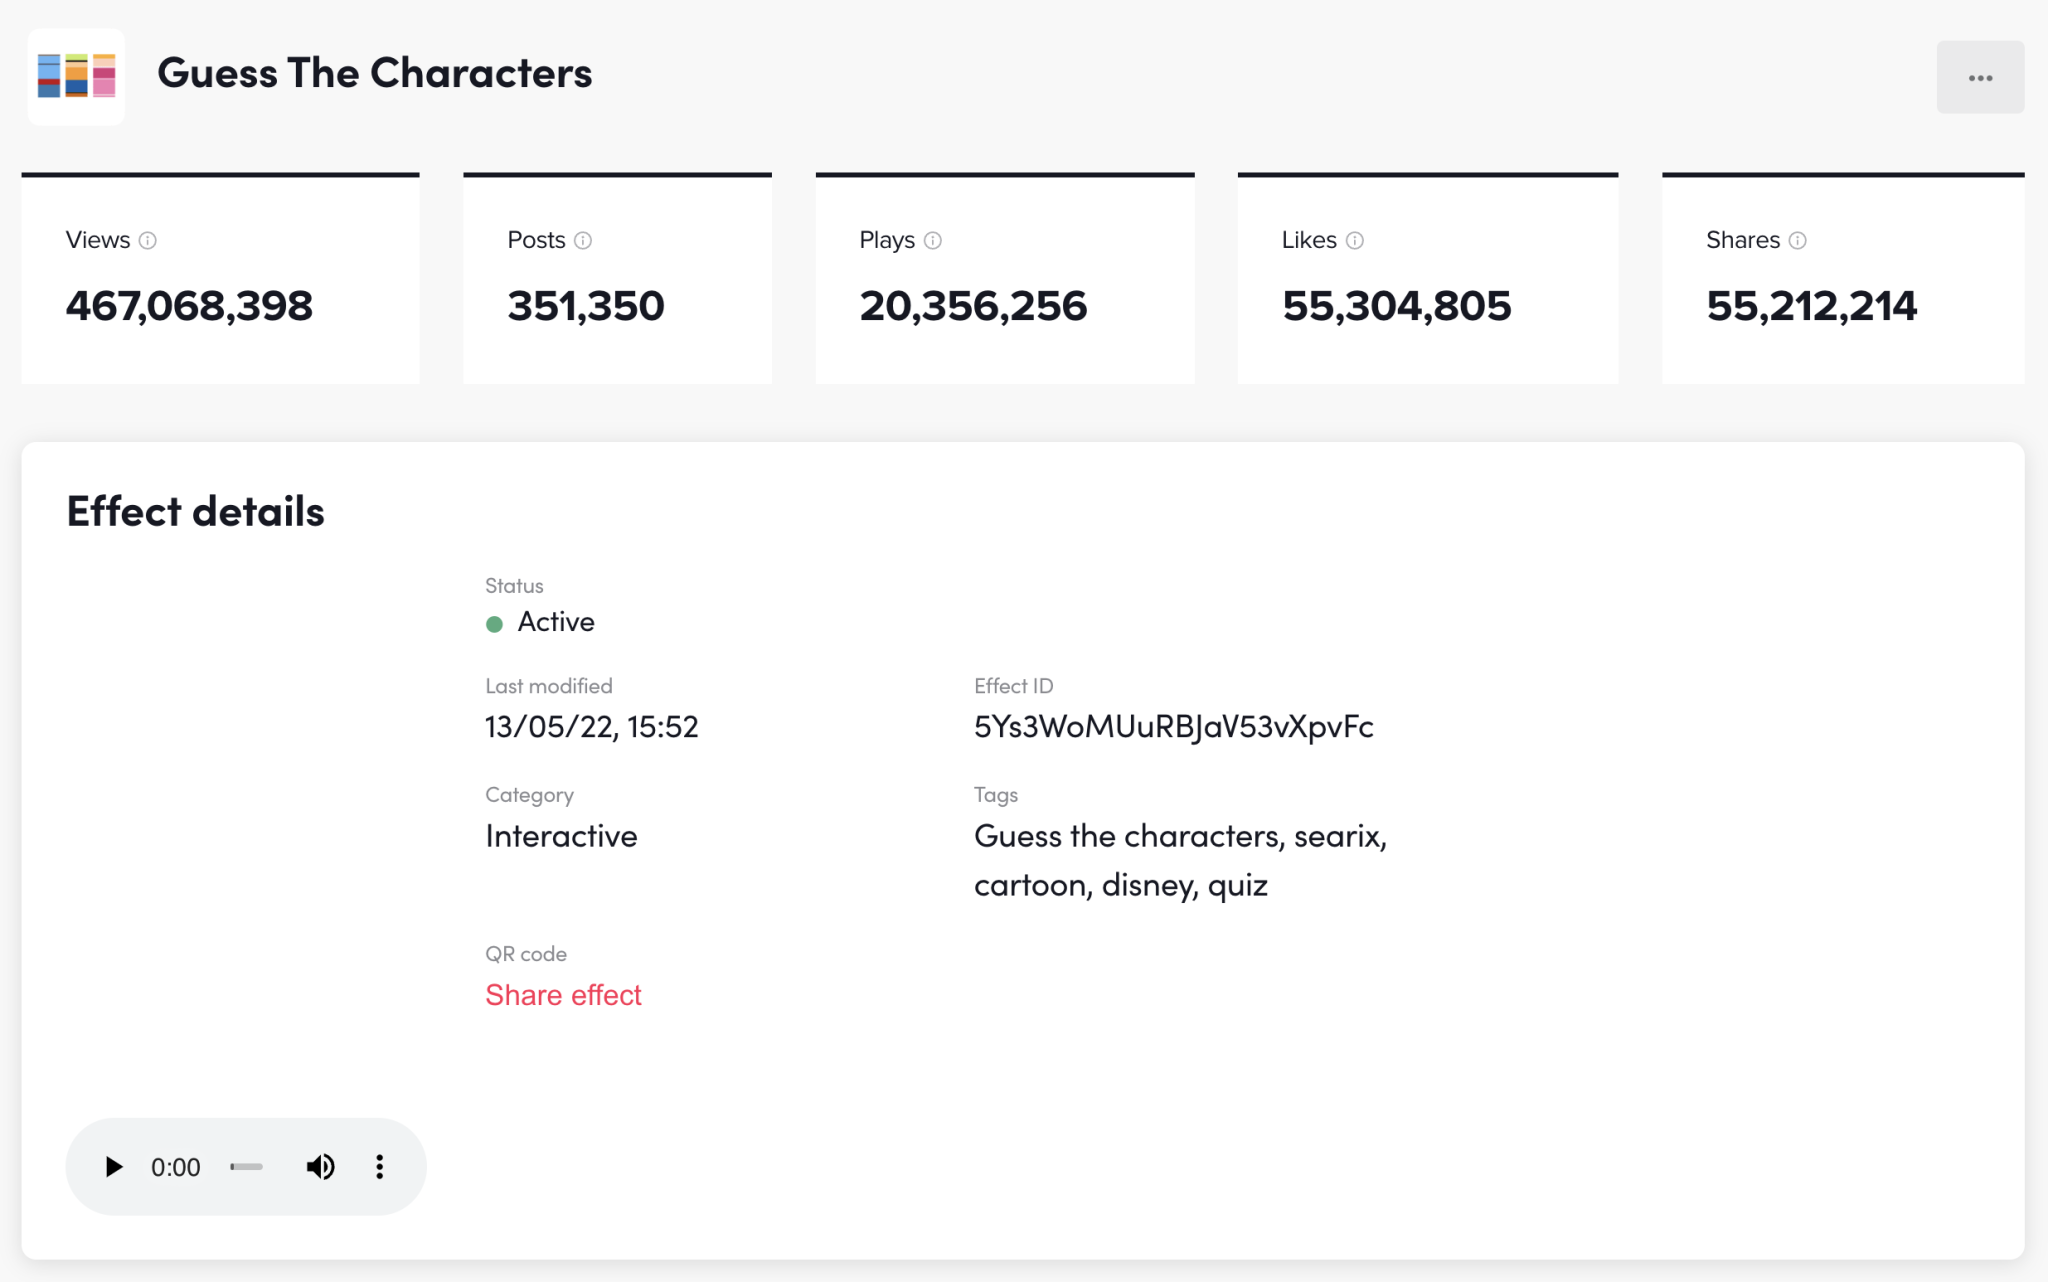Click the info icon next to Plays

(x=933, y=240)
